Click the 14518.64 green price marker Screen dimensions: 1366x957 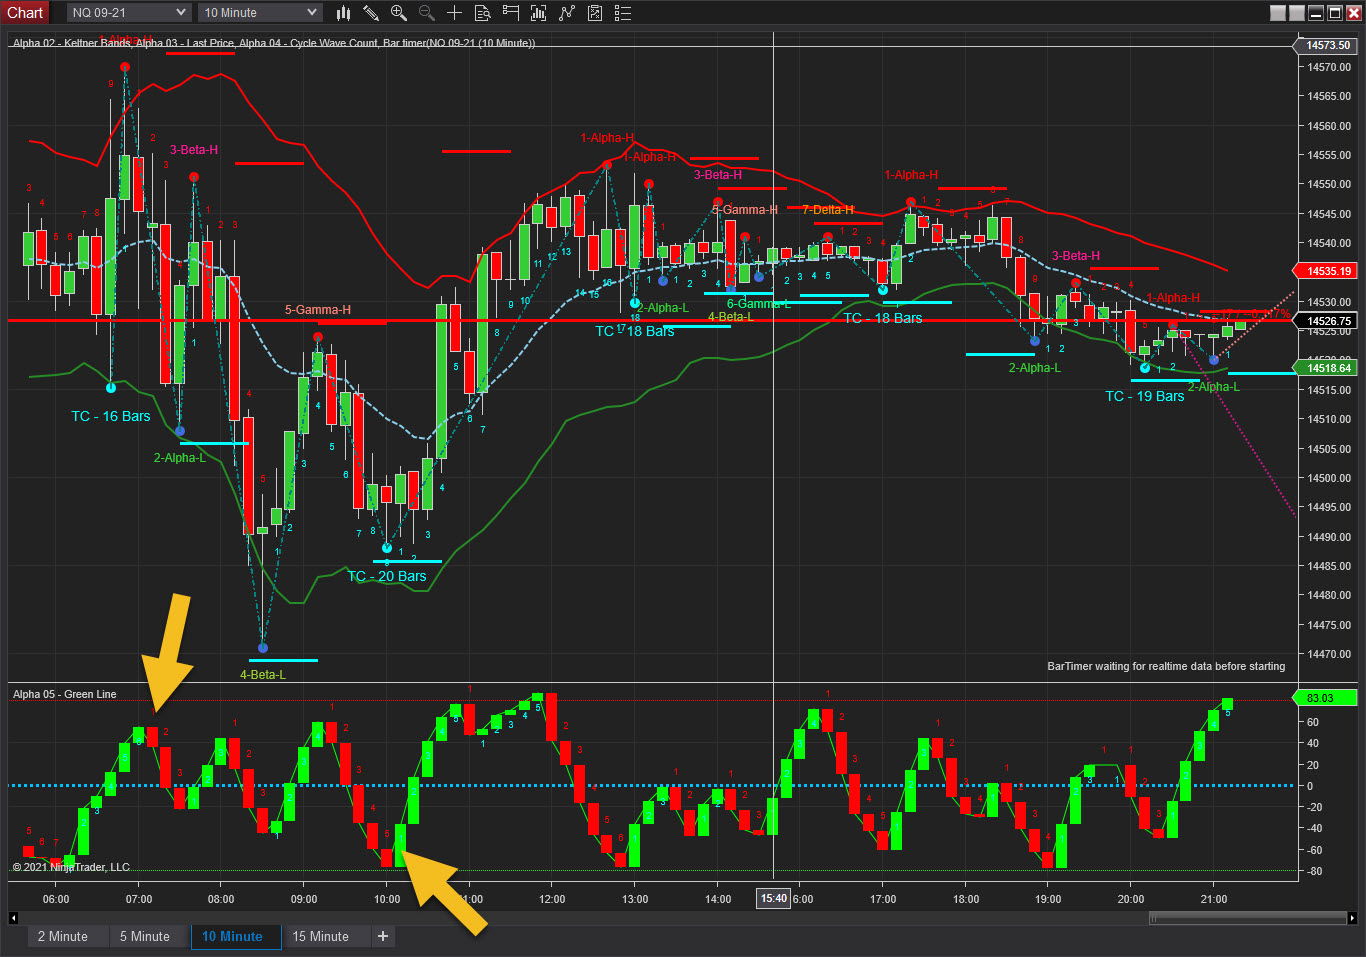1327,368
